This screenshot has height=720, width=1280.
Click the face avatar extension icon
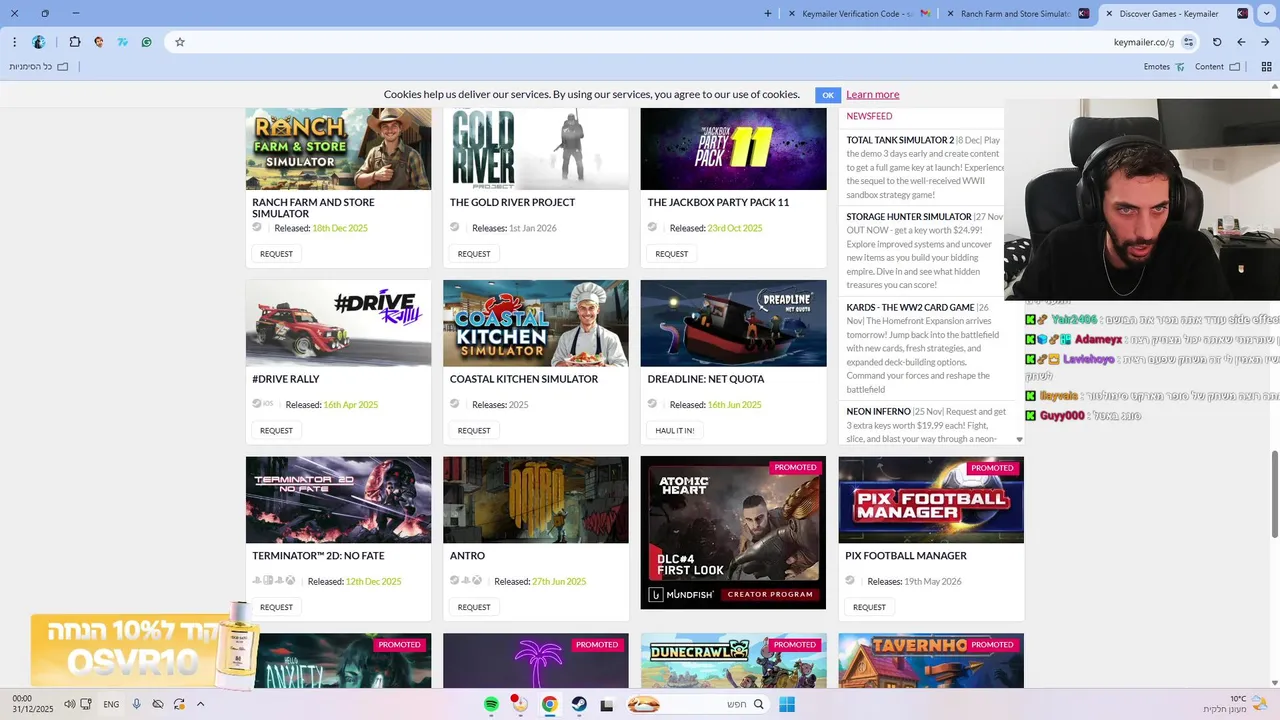click(99, 42)
